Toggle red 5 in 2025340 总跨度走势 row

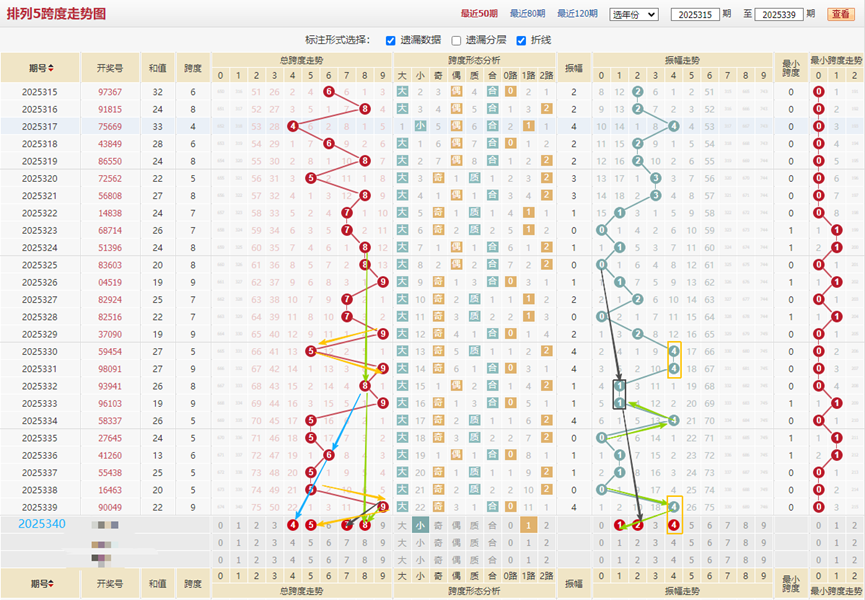coord(311,525)
